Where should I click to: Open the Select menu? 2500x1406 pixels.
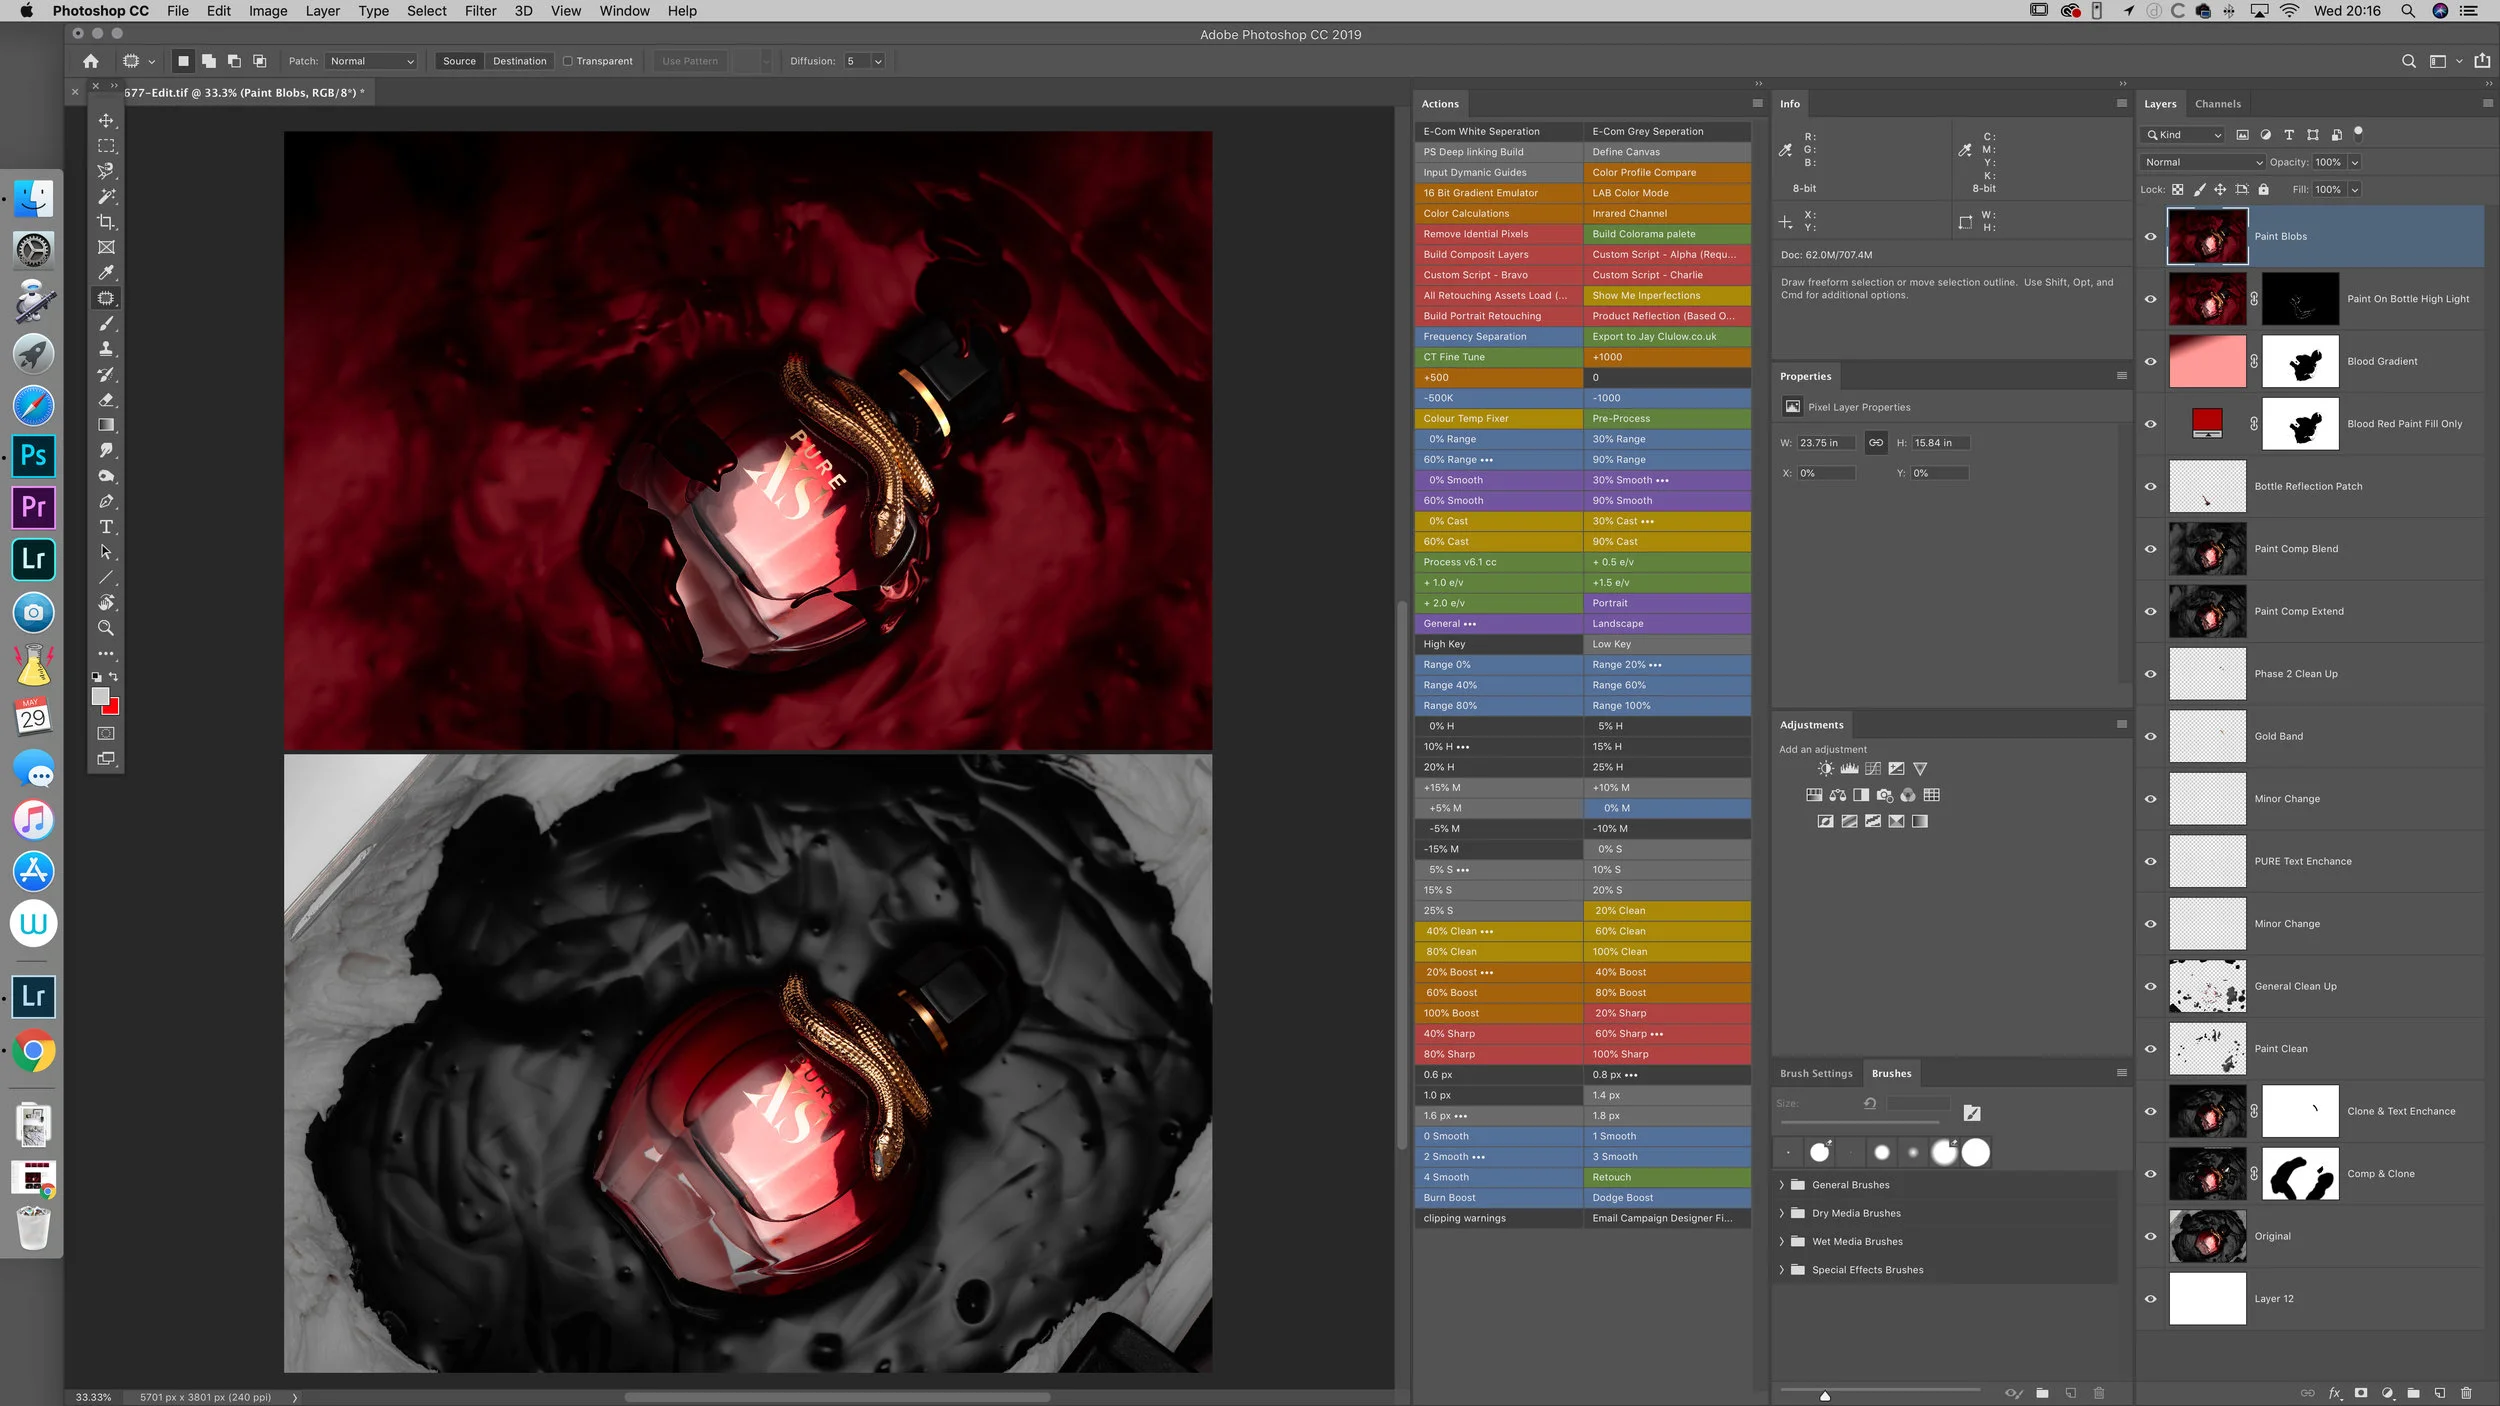click(427, 11)
